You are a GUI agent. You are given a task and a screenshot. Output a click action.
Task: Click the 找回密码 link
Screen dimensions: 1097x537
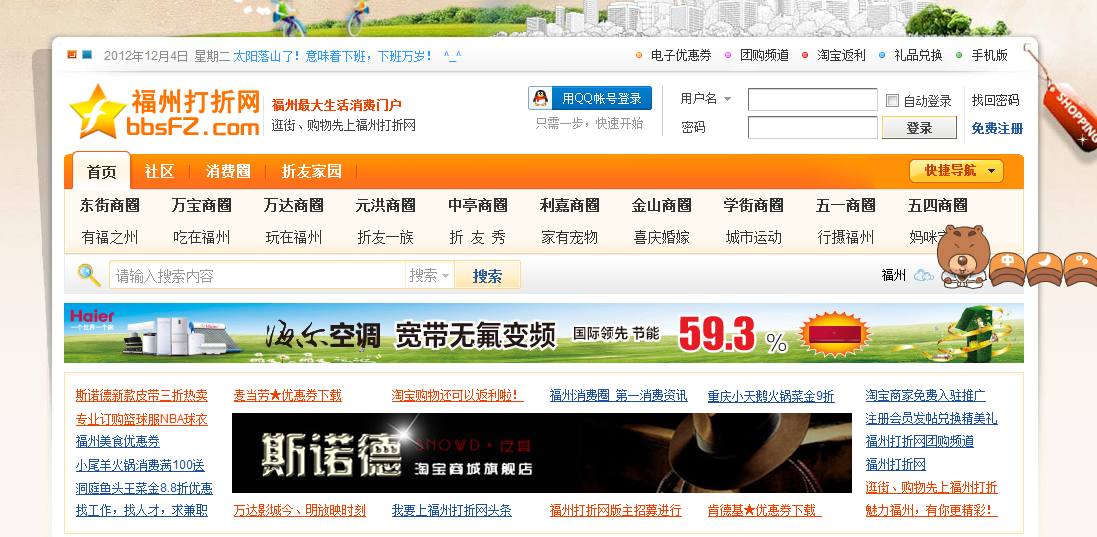pyautogui.click(x=996, y=100)
